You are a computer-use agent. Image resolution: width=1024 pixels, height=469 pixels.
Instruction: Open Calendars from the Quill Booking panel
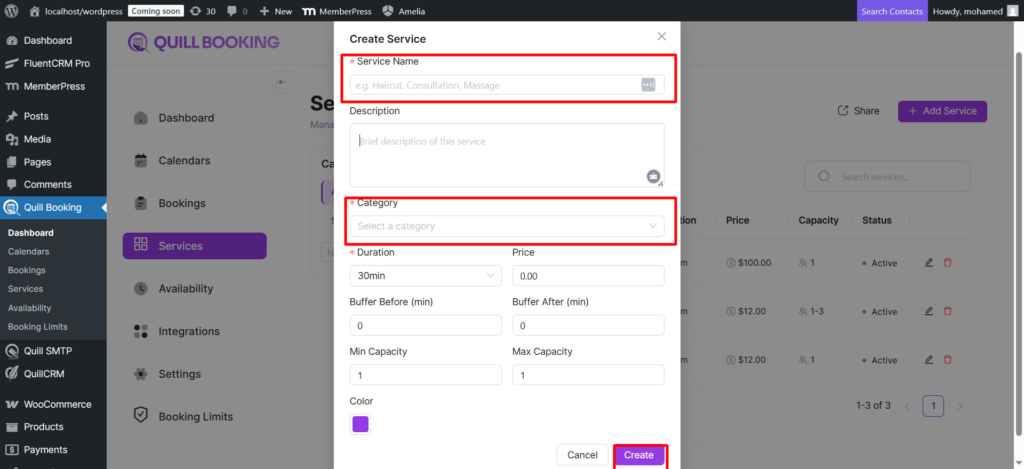(x=184, y=161)
